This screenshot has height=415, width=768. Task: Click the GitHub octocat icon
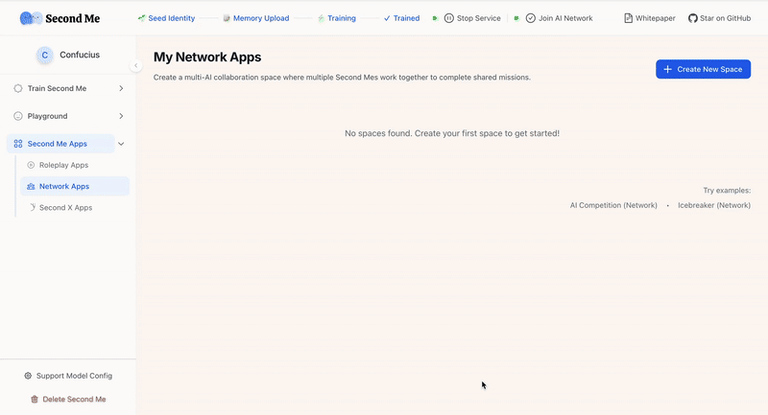(693, 18)
